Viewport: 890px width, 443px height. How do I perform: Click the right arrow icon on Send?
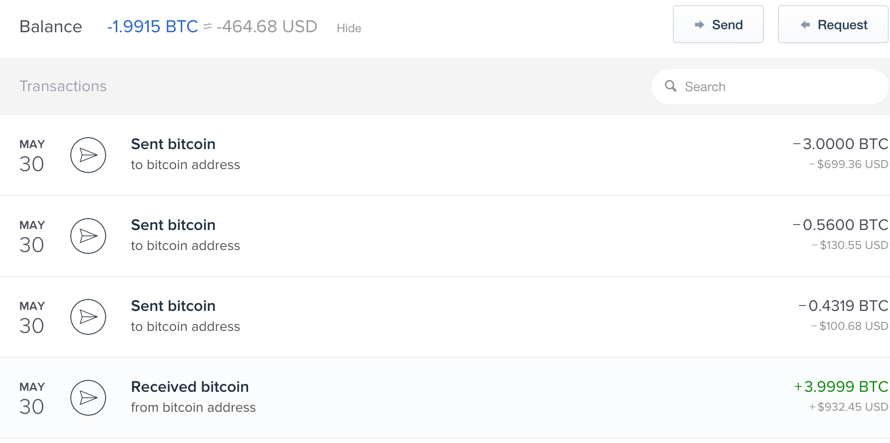pyautogui.click(x=699, y=25)
